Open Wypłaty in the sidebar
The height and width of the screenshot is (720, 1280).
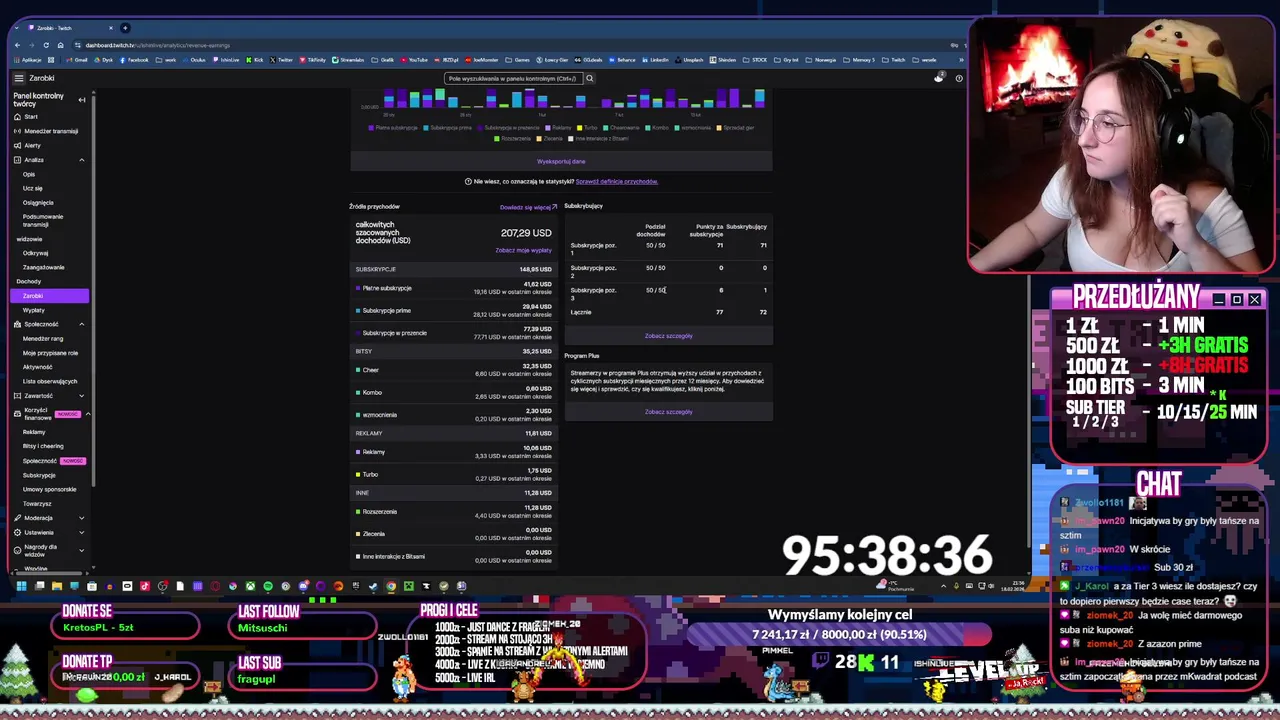[x=34, y=310]
